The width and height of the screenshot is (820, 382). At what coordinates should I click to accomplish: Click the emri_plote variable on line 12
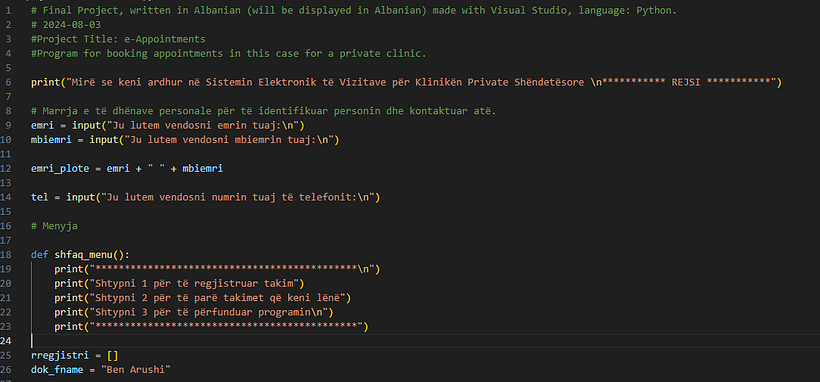[60, 168]
